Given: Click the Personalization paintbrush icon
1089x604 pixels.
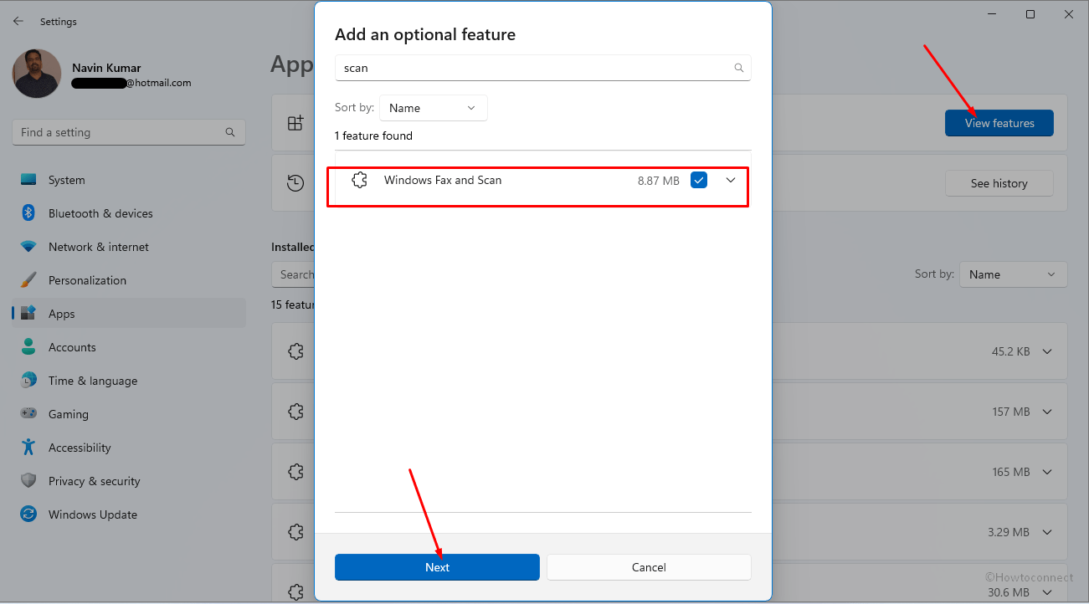Looking at the screenshot, I should (x=28, y=280).
